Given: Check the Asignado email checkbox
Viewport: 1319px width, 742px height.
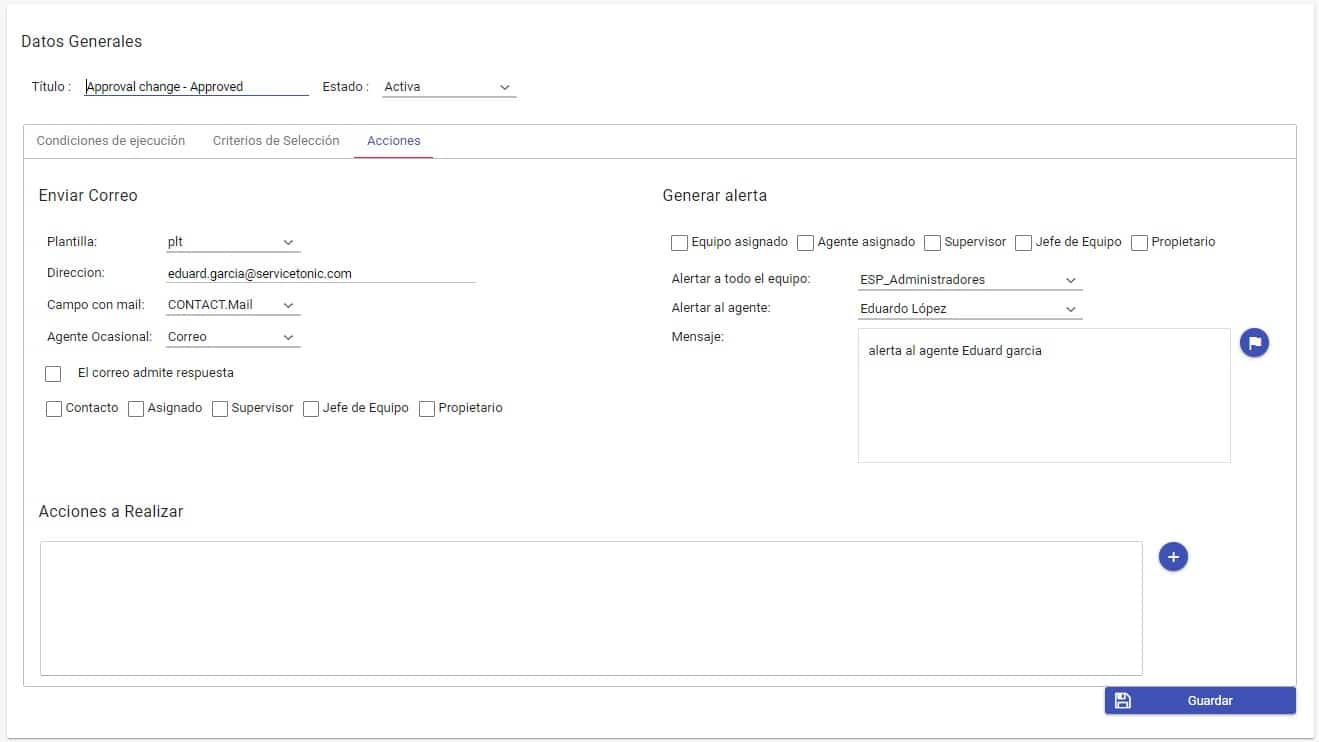Looking at the screenshot, I should tap(136, 409).
